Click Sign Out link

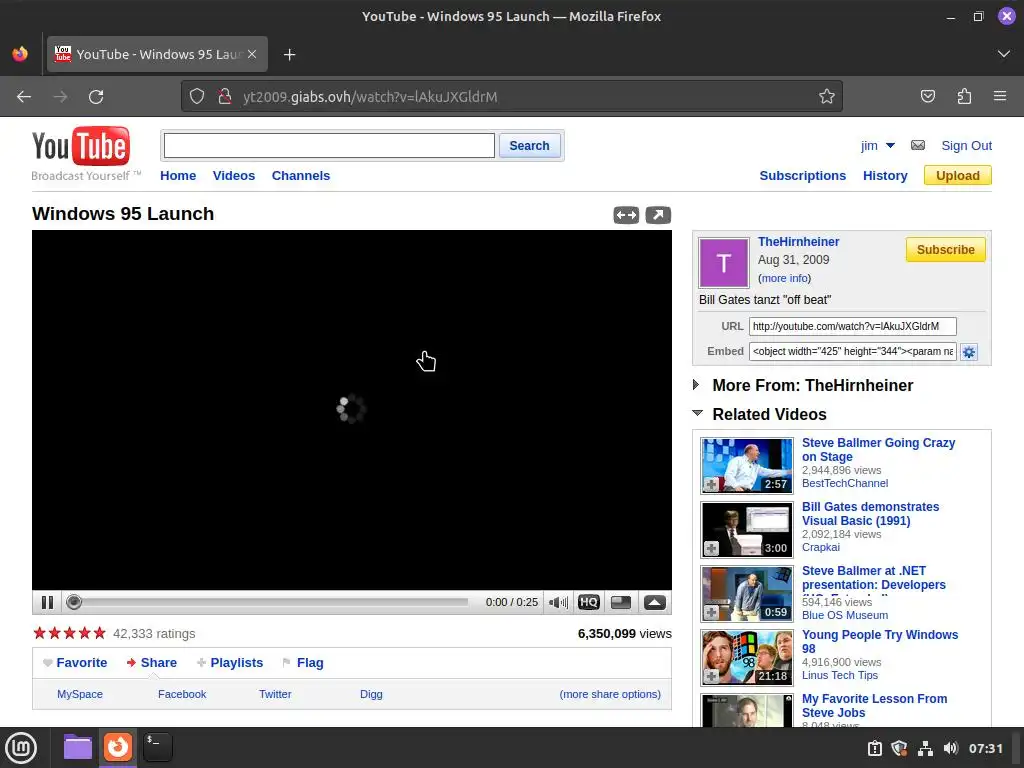(x=967, y=146)
